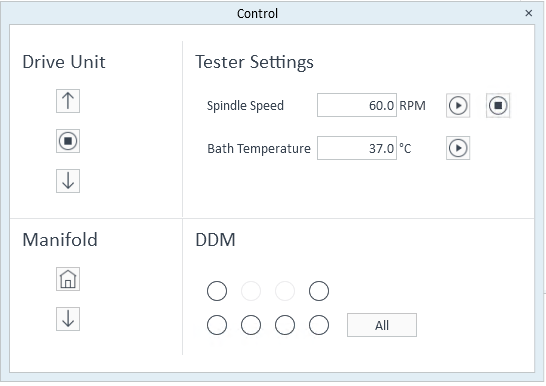Start bath temperature heating play button
The width and height of the screenshot is (546, 386).
pos(458,148)
